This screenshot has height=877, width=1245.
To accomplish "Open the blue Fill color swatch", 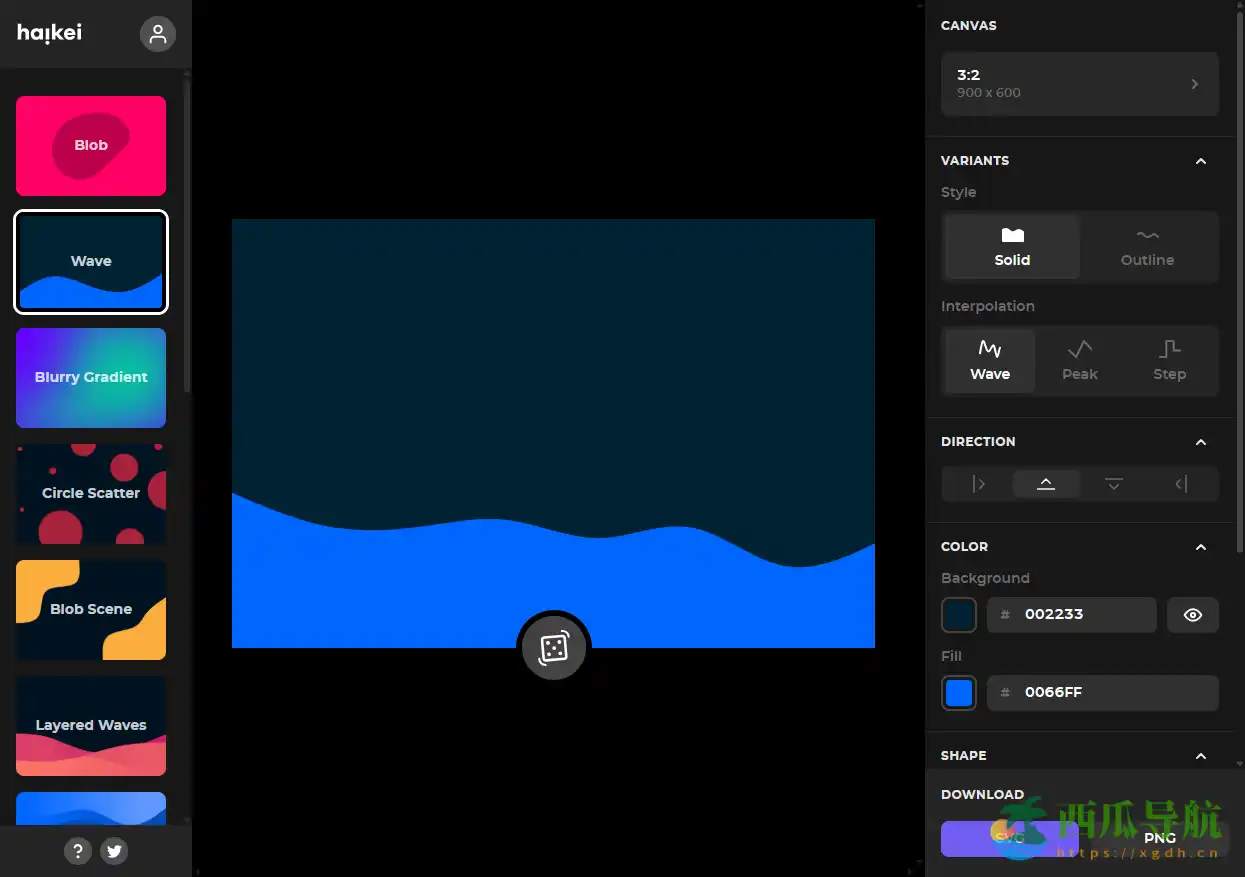I will pos(959,693).
